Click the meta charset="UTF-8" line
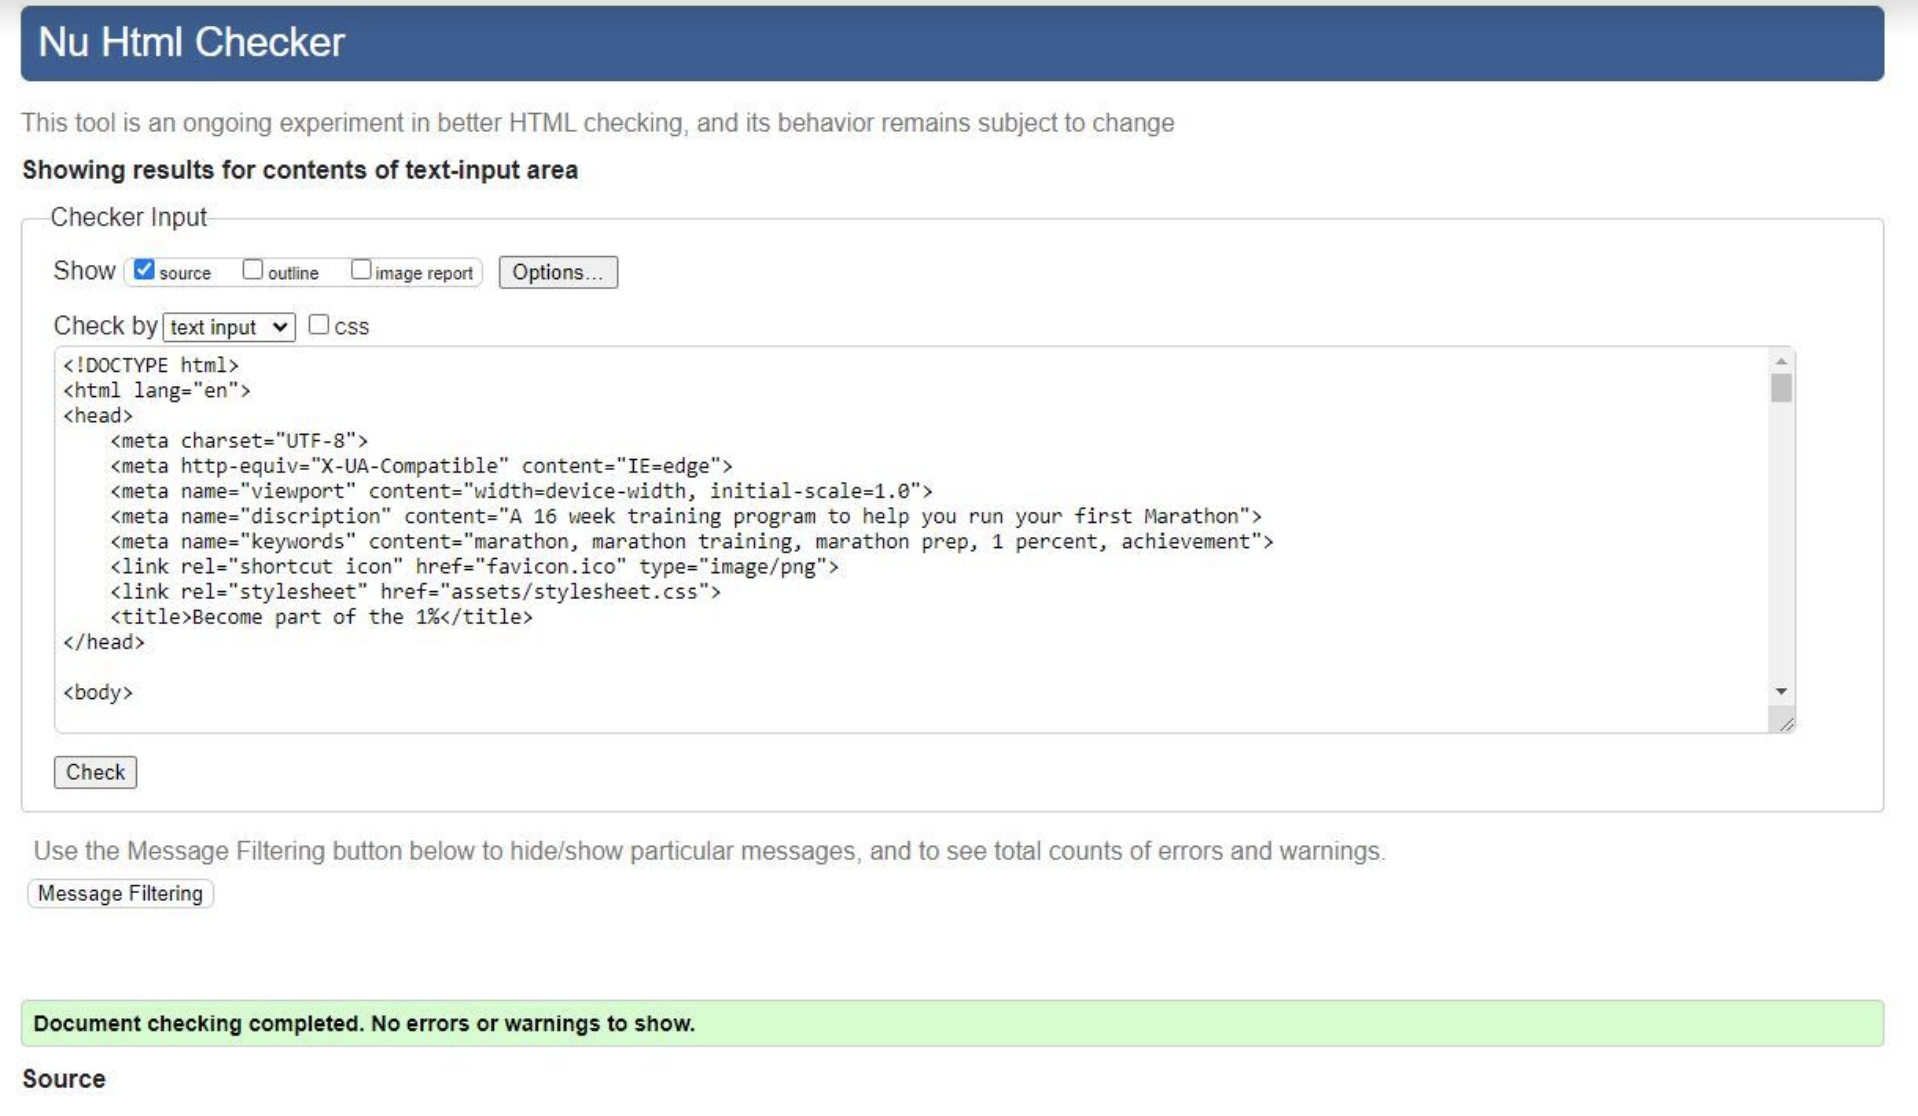 pos(239,440)
